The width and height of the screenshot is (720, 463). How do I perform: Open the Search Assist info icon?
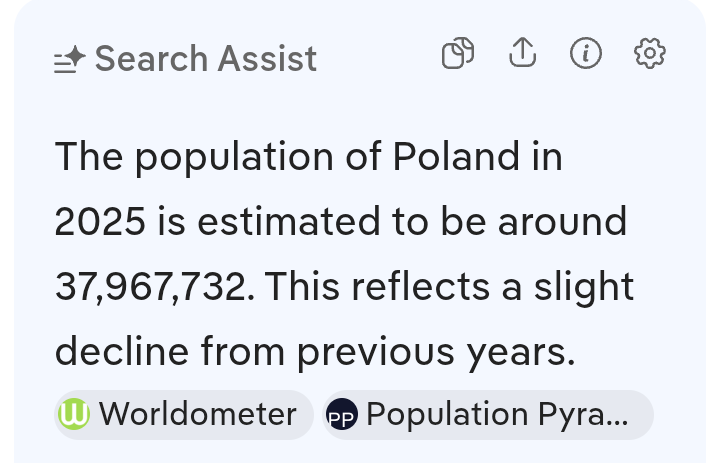click(586, 54)
